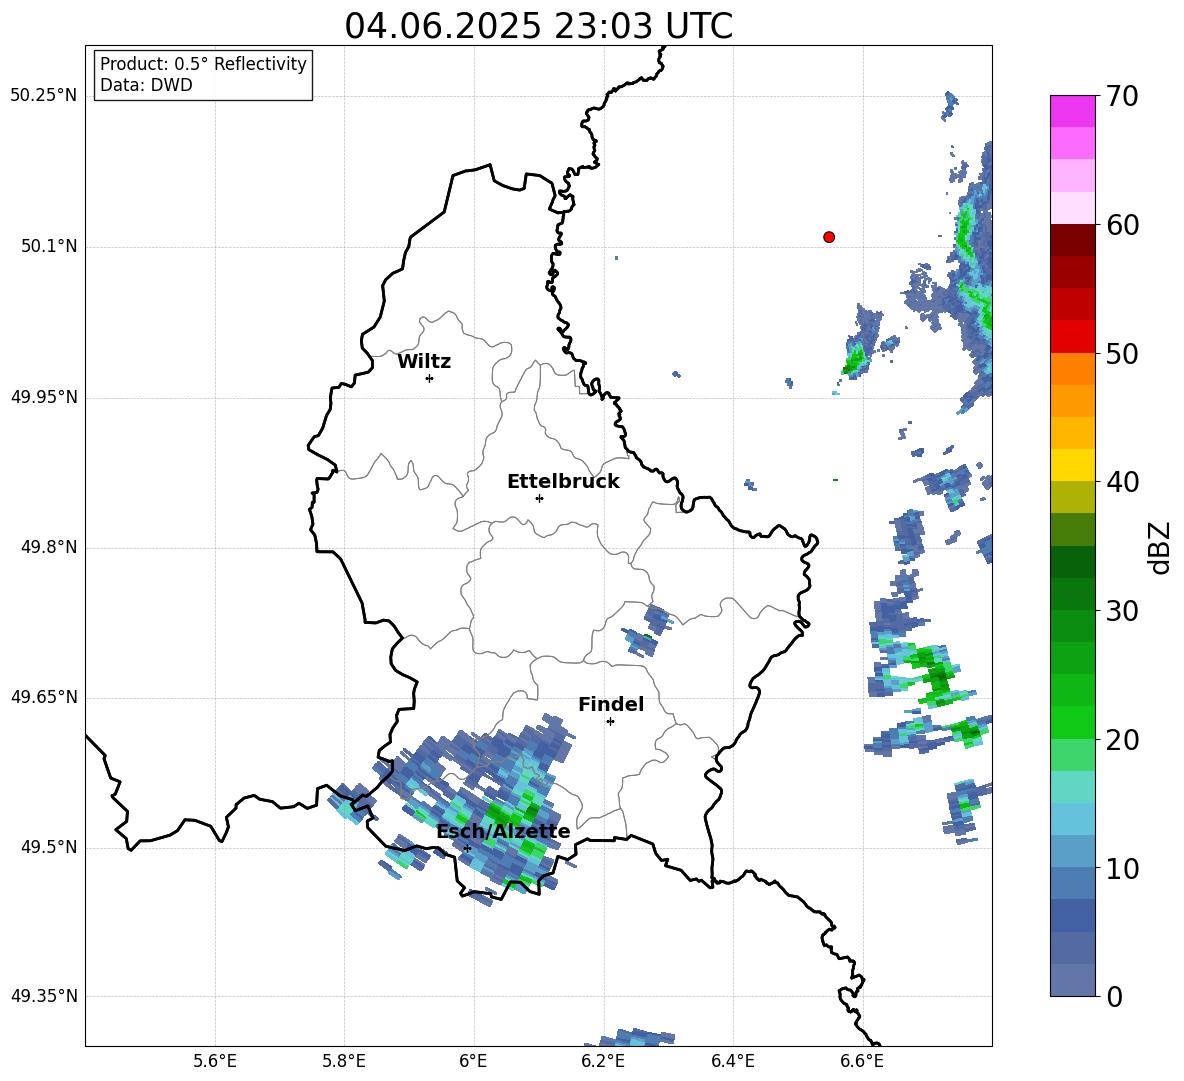Click the 60 colorbar tick label

[x=1122, y=225]
